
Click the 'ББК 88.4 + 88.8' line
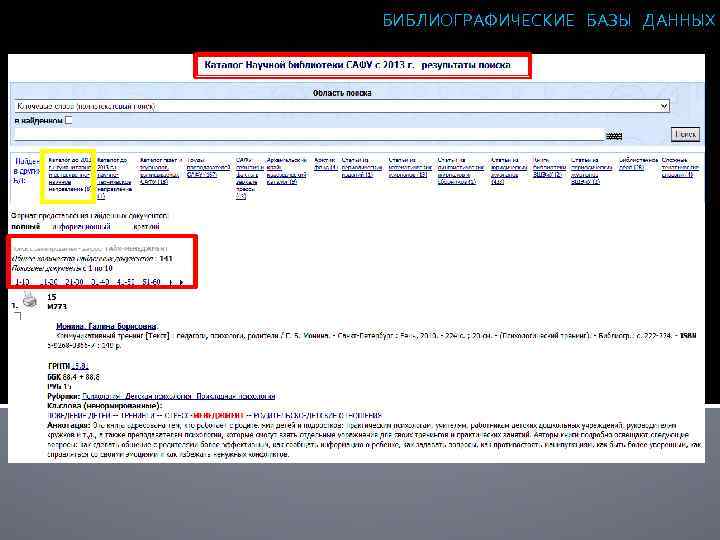pos(73,377)
